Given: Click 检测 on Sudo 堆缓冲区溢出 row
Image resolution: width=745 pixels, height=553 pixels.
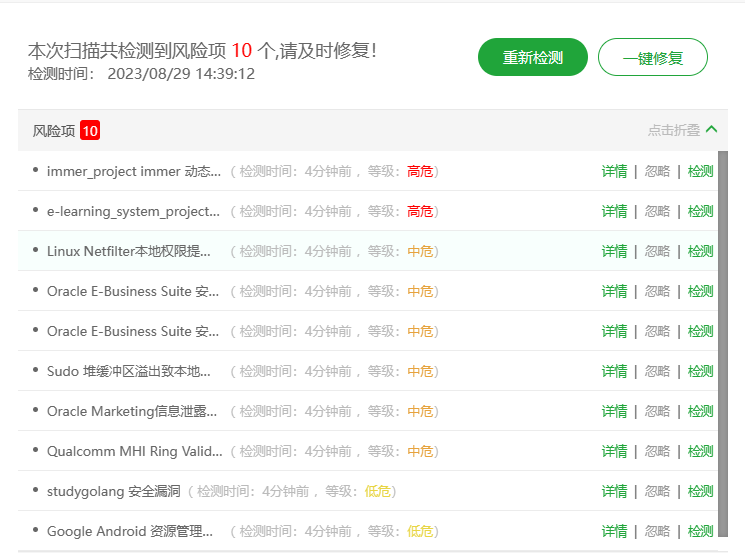Looking at the screenshot, I should [700, 371].
